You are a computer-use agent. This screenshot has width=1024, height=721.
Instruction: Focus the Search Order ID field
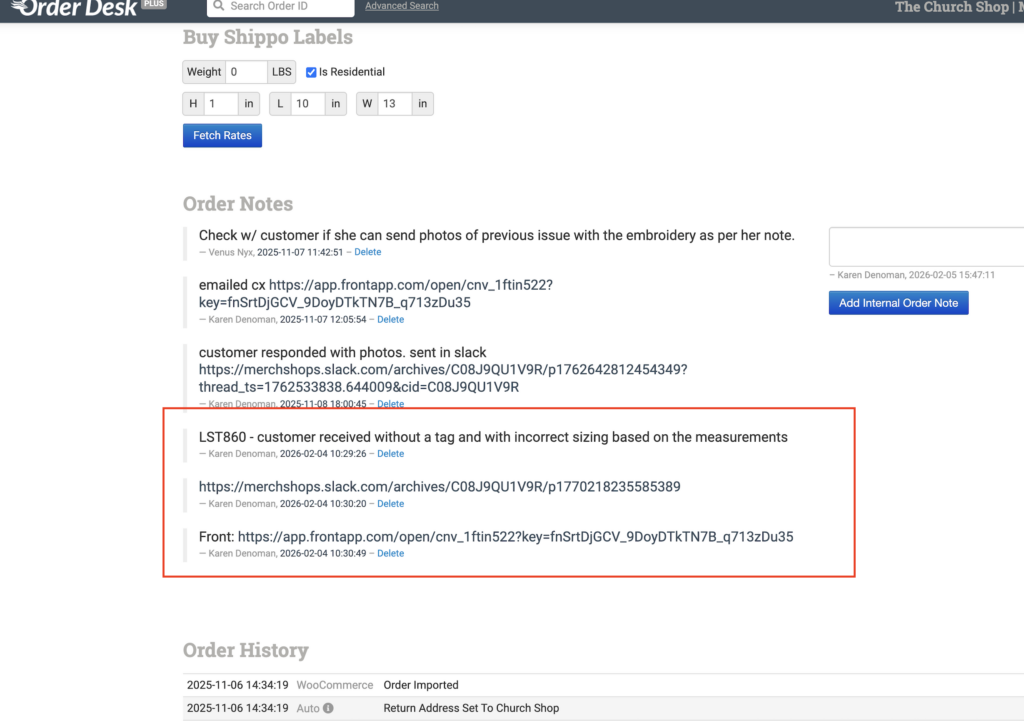coord(288,7)
